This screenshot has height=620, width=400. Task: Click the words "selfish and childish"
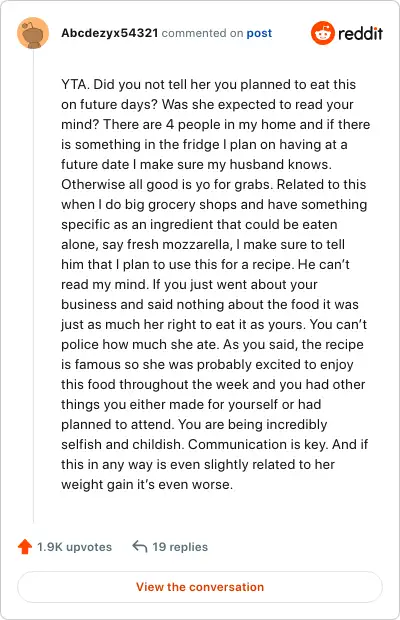[x=123, y=444]
